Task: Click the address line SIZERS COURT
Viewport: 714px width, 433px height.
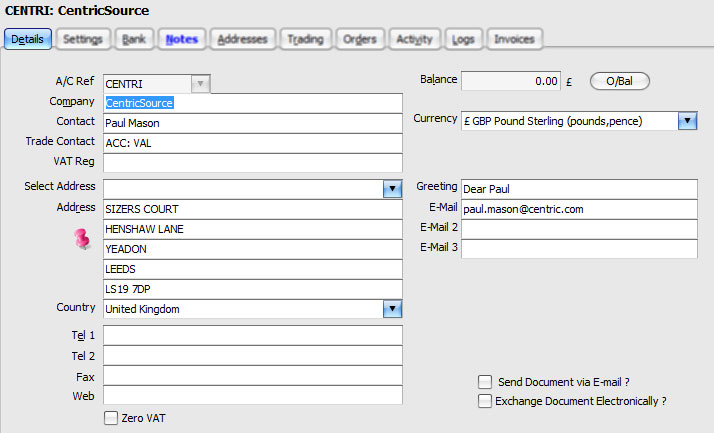Action: click(x=253, y=209)
